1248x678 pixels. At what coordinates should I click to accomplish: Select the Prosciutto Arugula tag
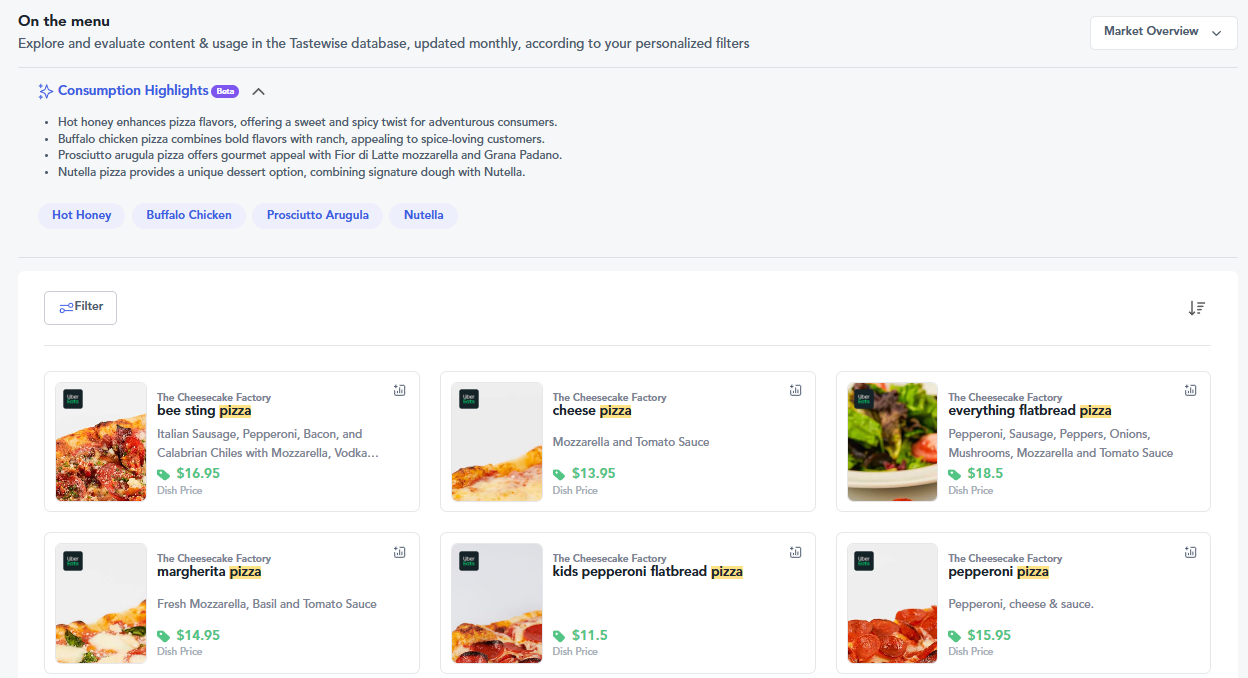pos(317,215)
